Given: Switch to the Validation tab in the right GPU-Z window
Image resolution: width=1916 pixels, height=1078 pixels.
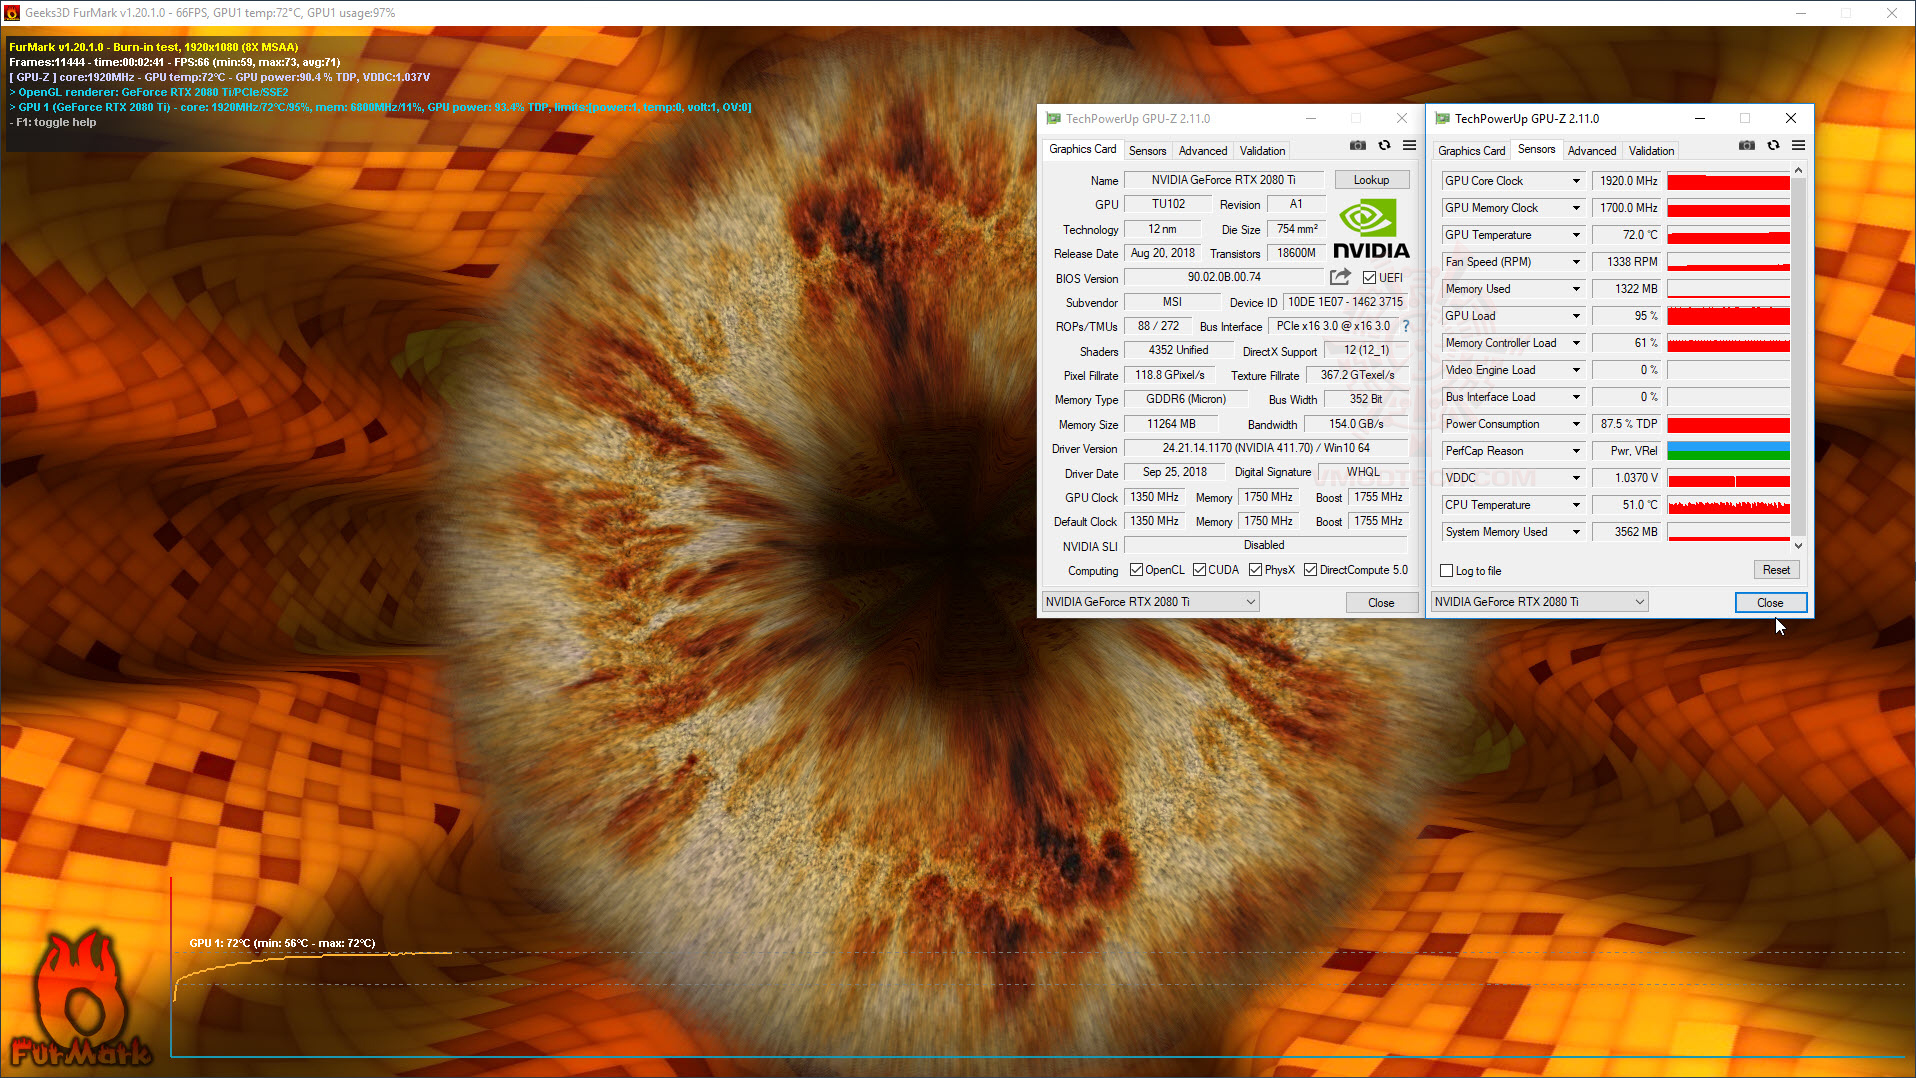Looking at the screenshot, I should [1651, 151].
